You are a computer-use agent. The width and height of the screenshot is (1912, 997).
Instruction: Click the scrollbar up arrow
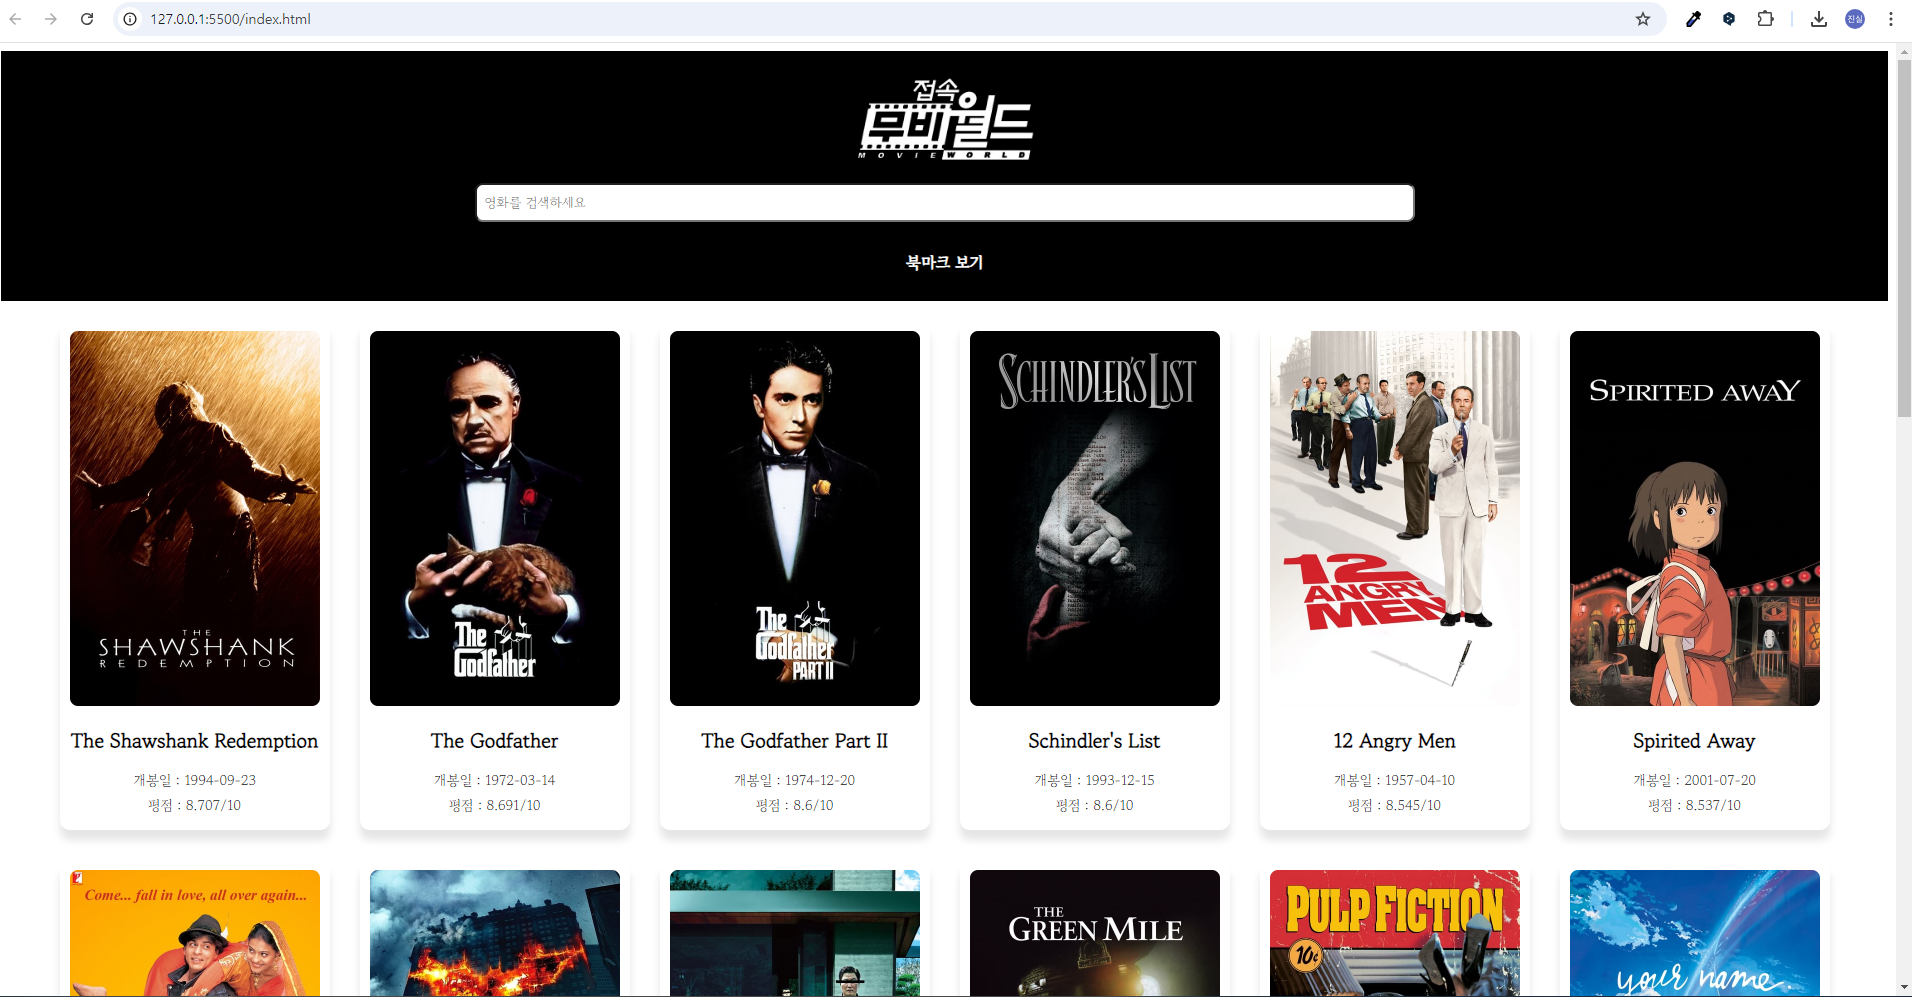[1904, 51]
